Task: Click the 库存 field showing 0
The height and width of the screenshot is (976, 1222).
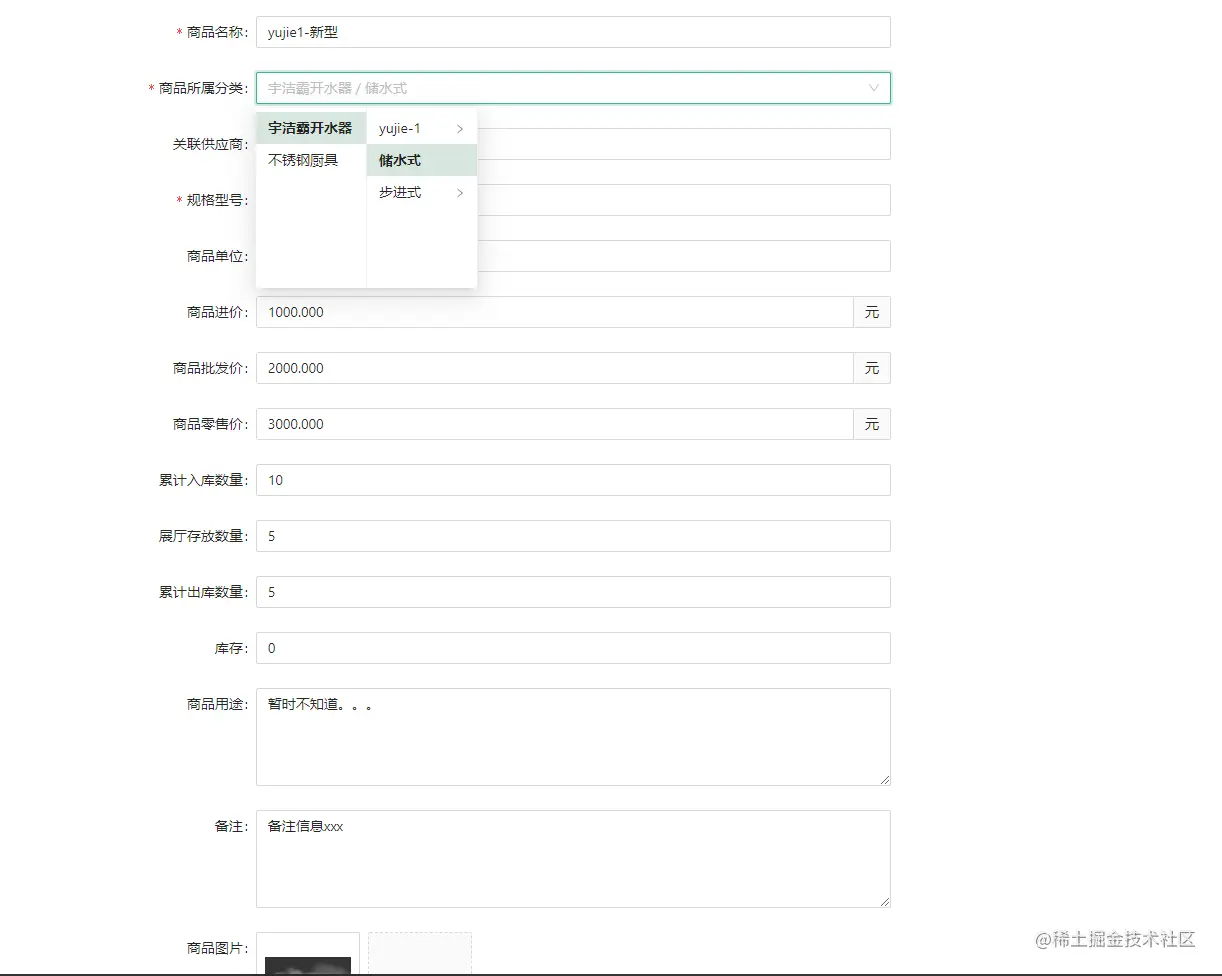Action: [573, 648]
